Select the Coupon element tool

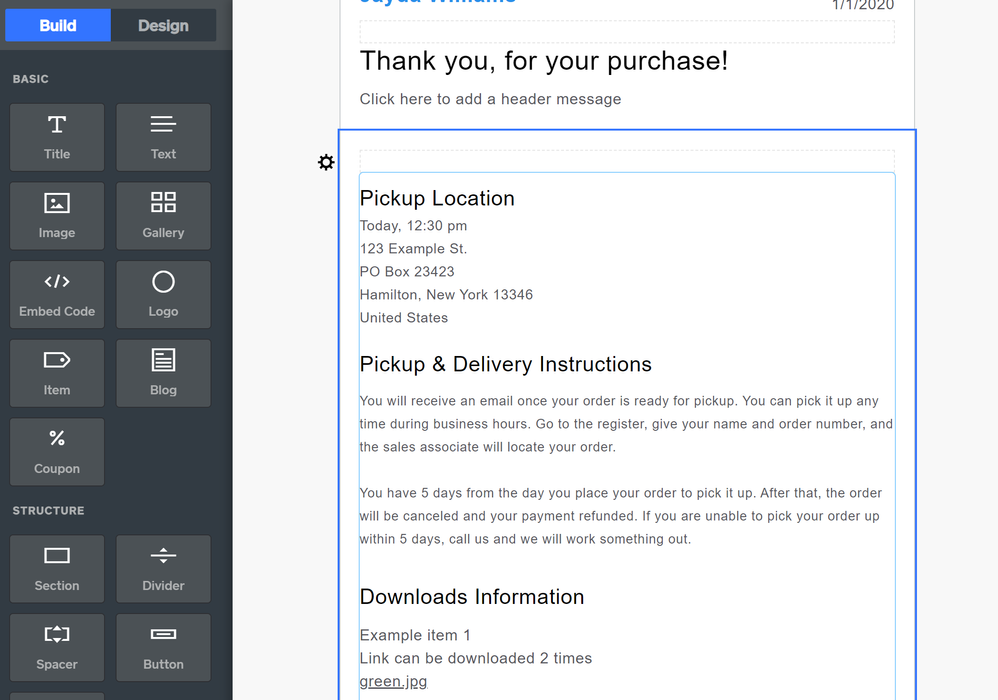click(x=57, y=452)
